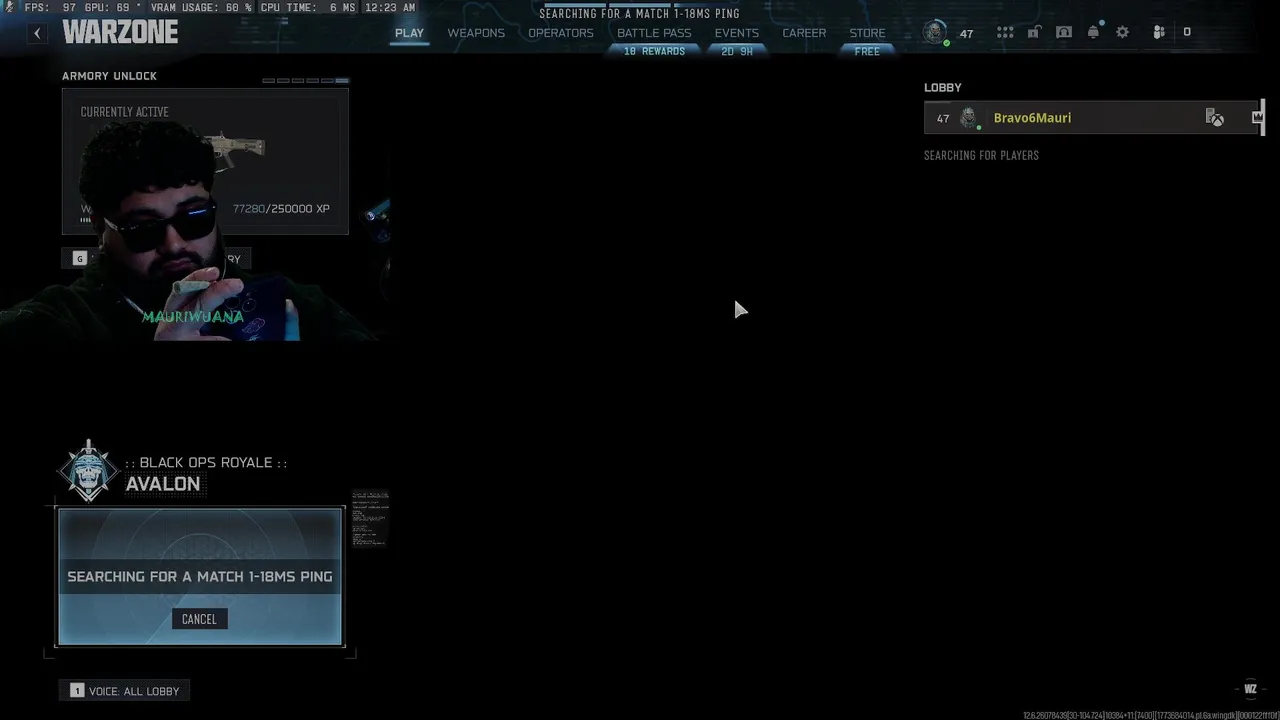
Task: Open the EVENTS tab
Action: coord(737,33)
